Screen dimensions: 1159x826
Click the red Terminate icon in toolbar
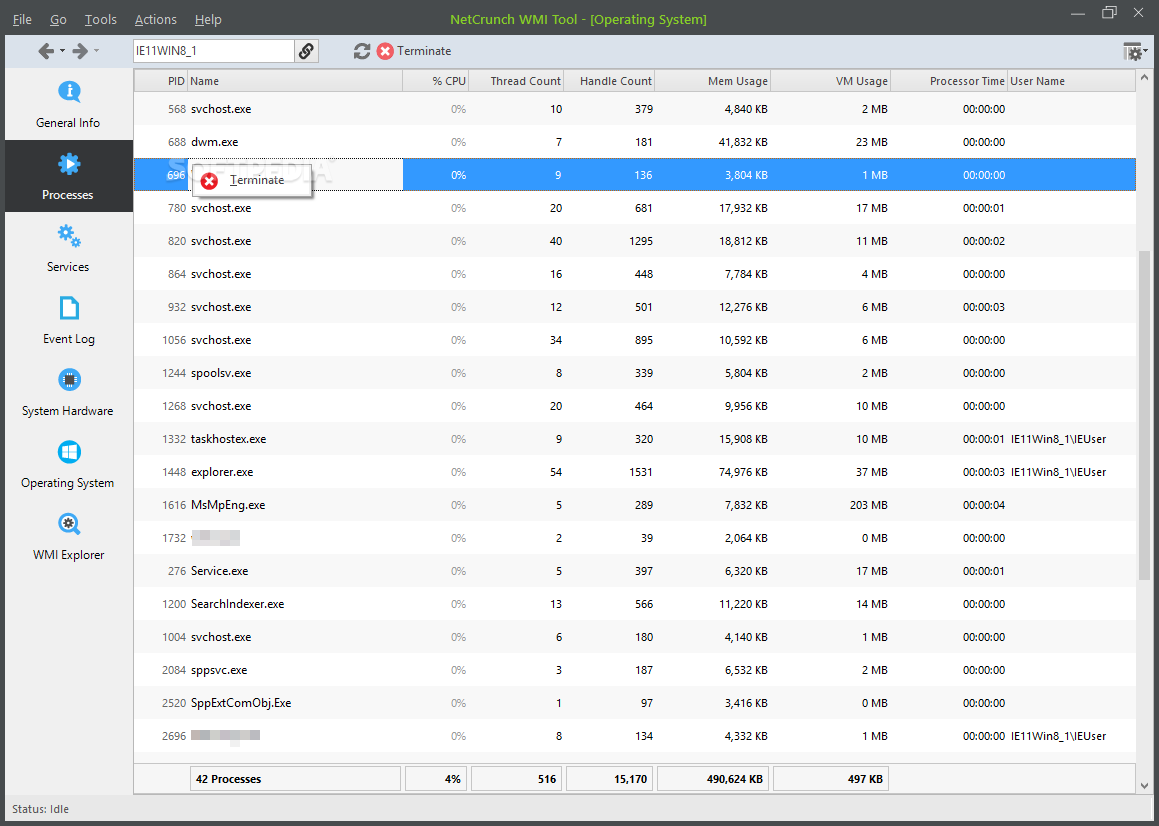tap(385, 51)
